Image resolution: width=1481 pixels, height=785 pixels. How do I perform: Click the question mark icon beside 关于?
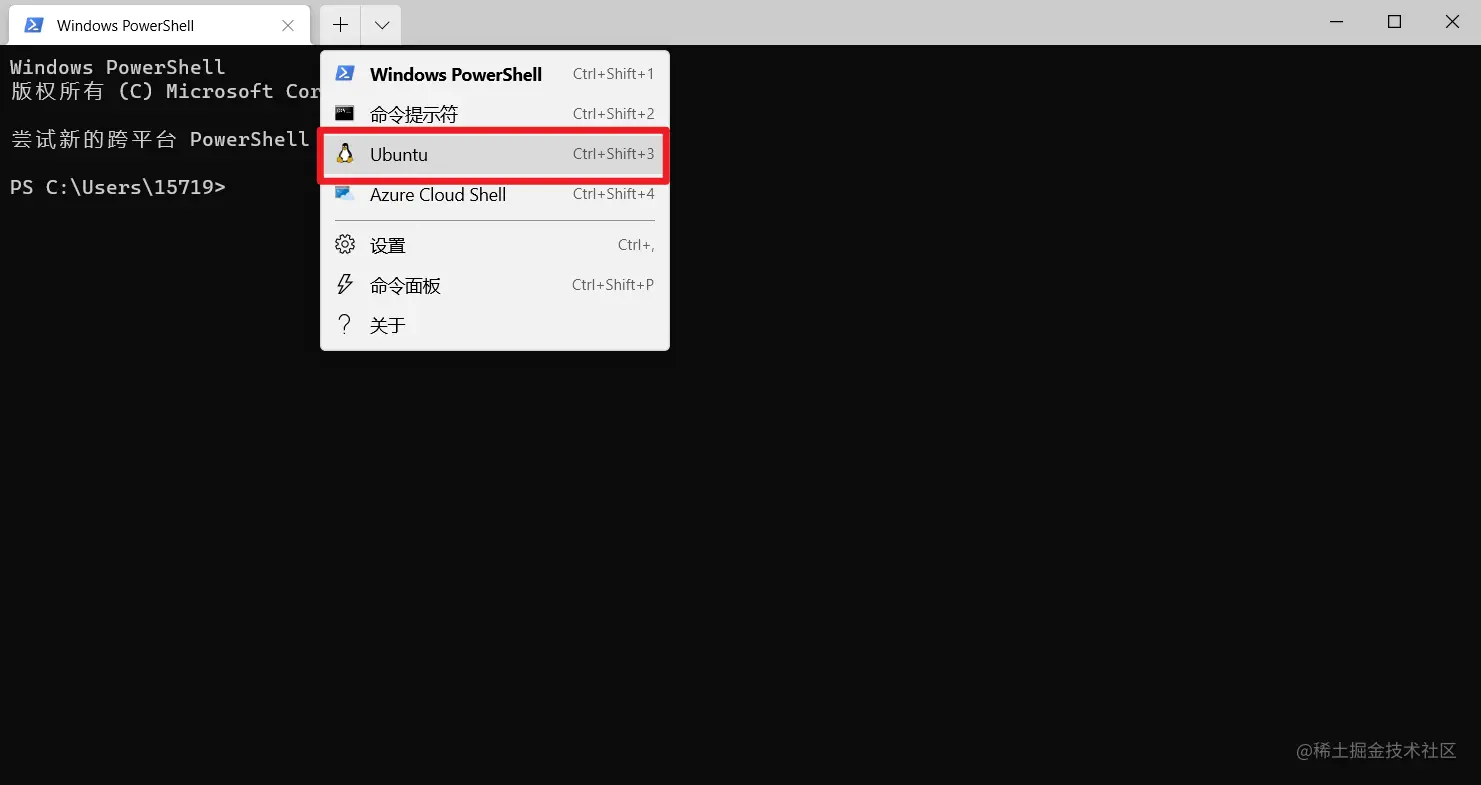click(345, 324)
